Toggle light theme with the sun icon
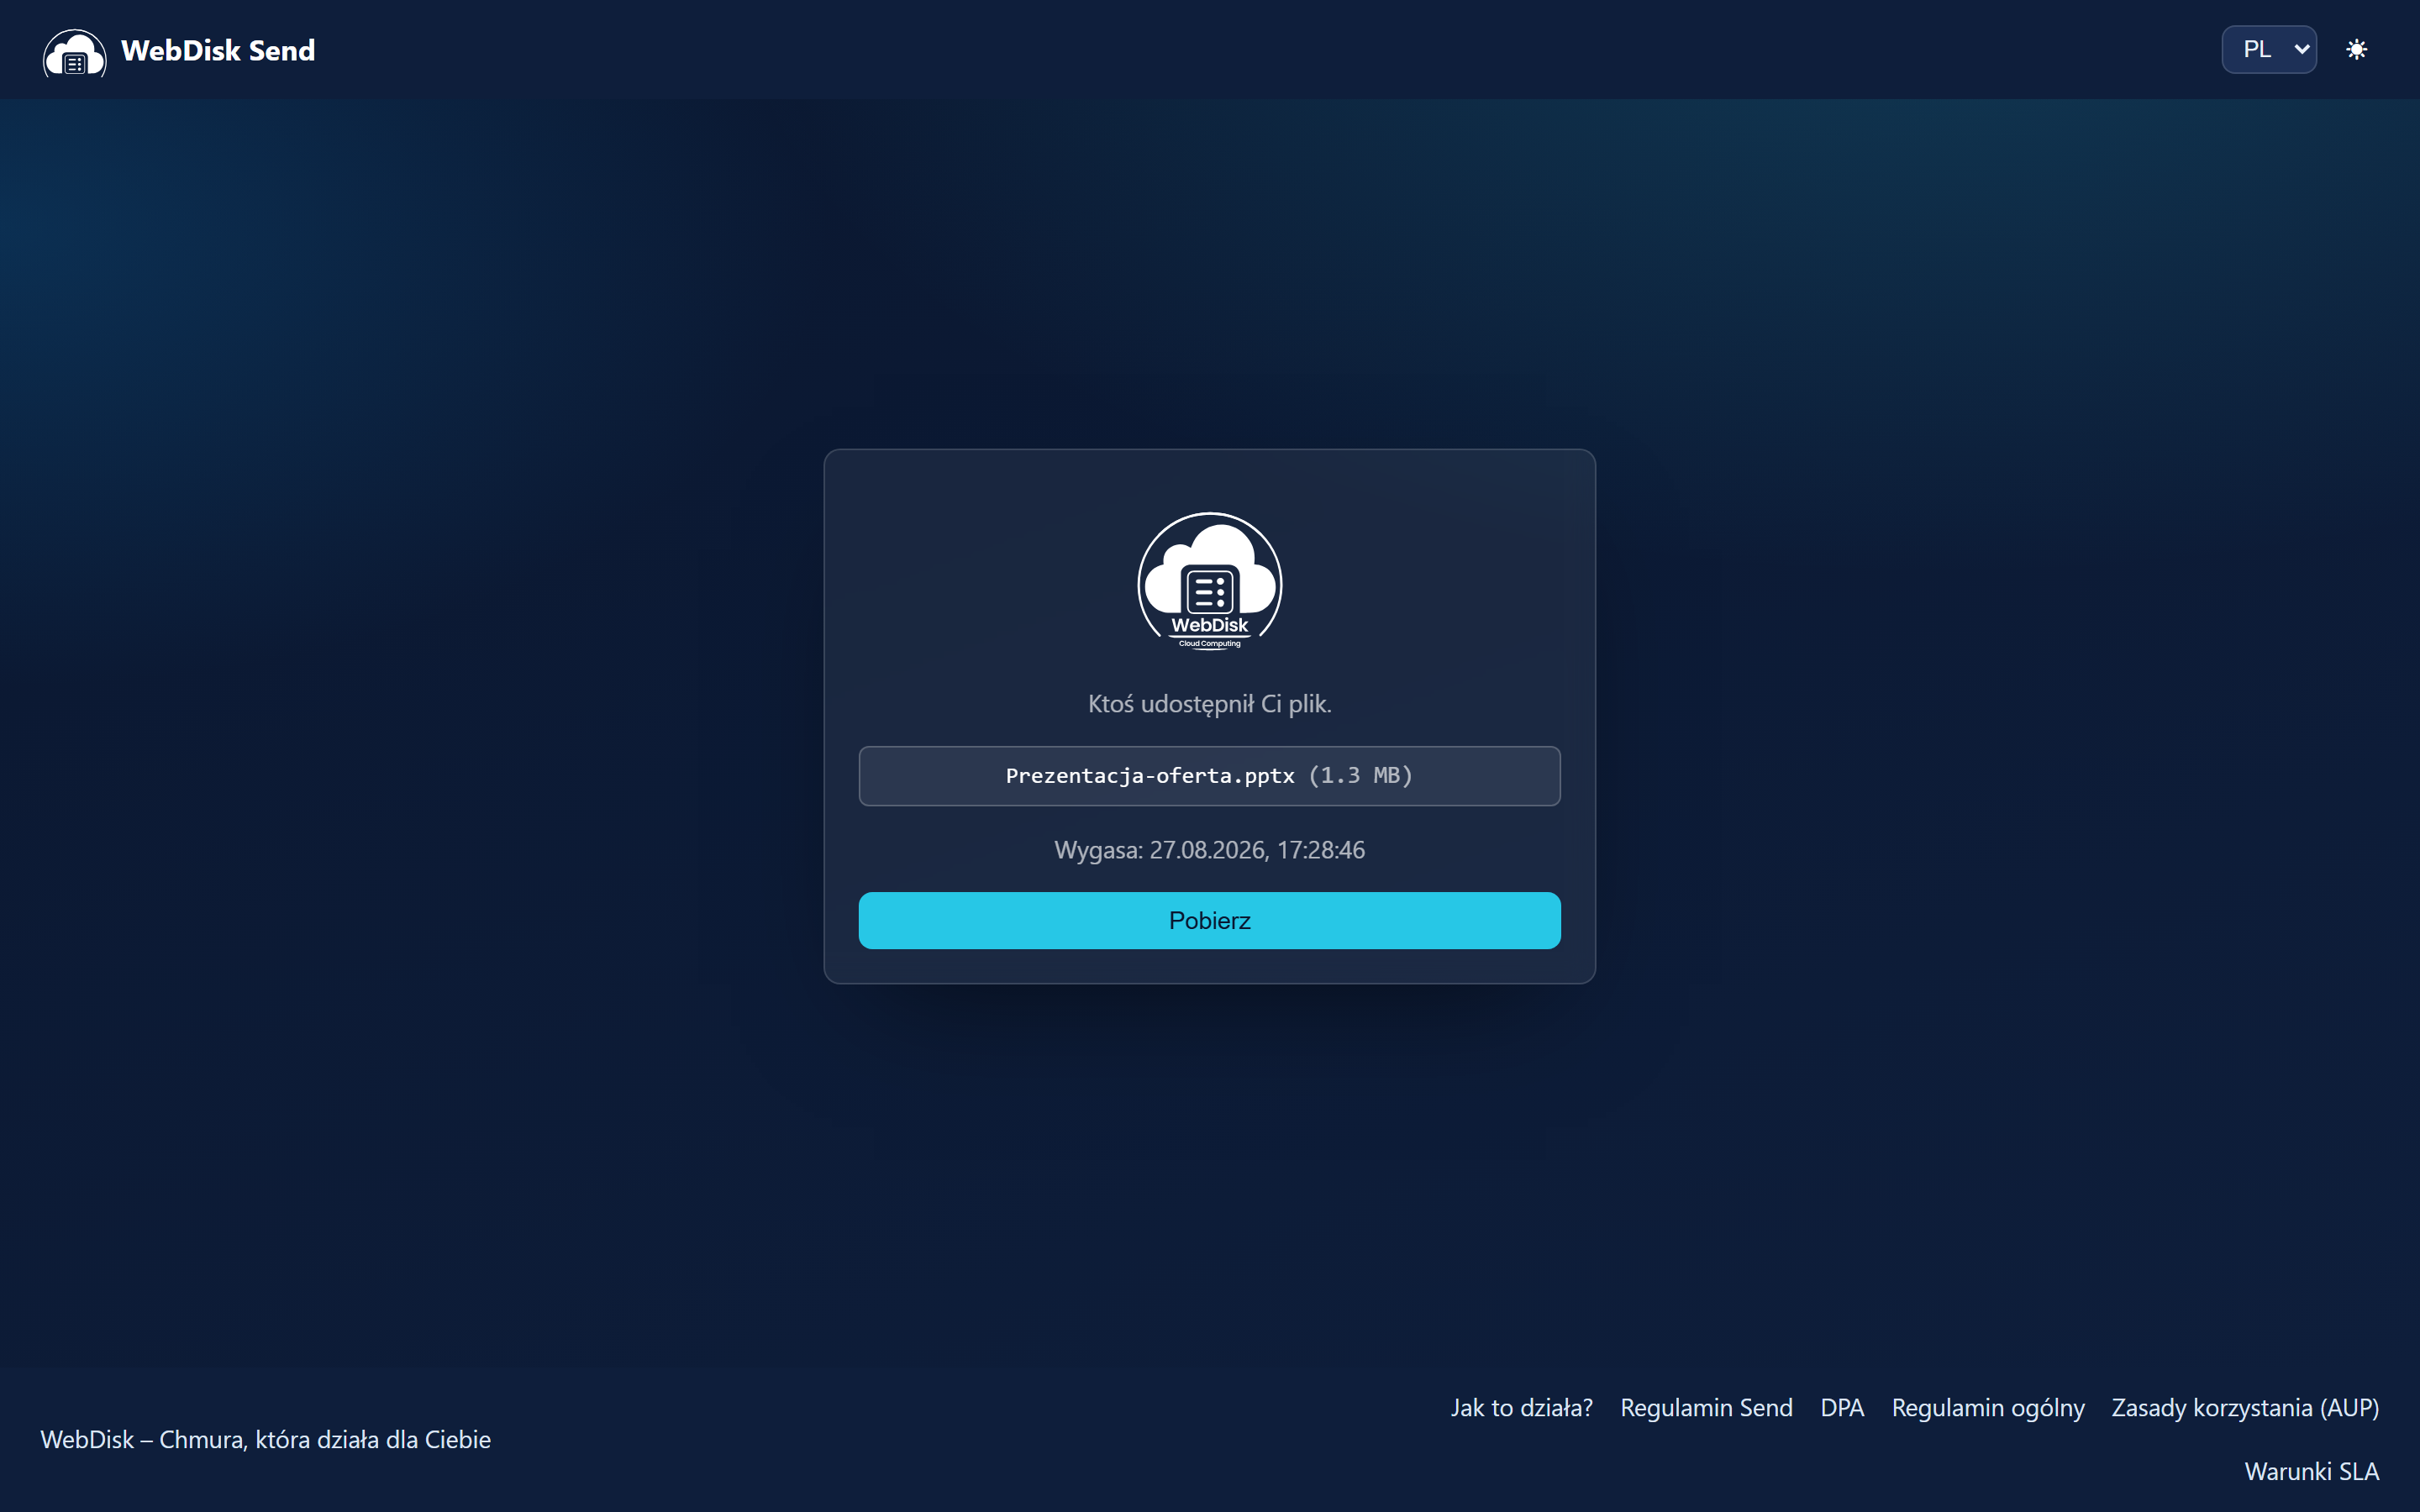 pos(2356,49)
